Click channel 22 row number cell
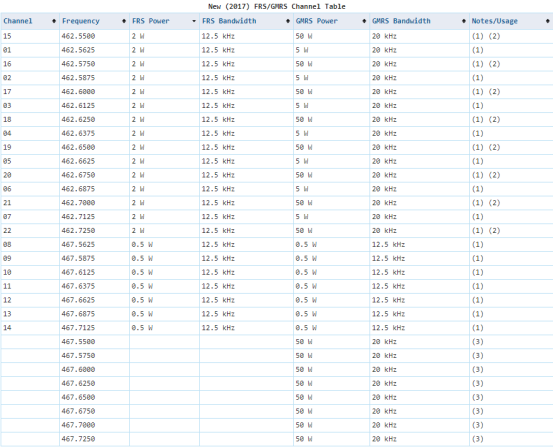Viewport: 554px width, 447px height. 30,231
